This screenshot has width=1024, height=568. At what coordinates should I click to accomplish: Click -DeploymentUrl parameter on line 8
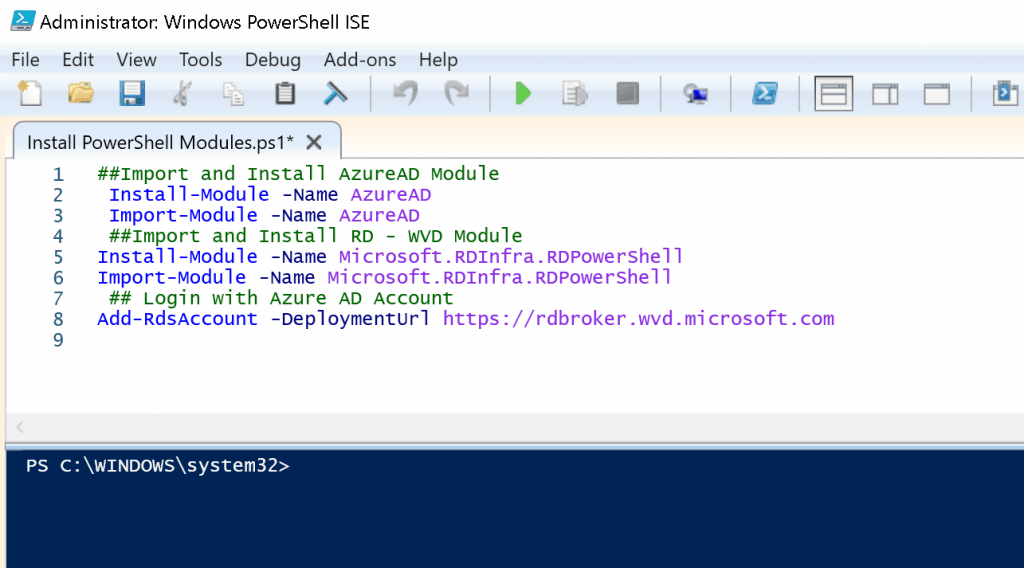click(x=350, y=319)
